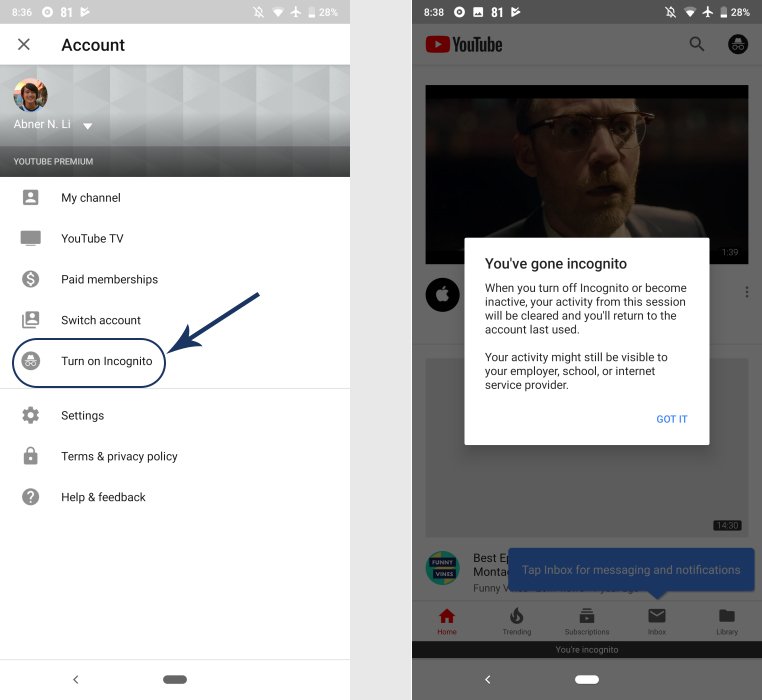Dismiss the dialog with GOT IT
Screen dimensions: 762x700
672,419
